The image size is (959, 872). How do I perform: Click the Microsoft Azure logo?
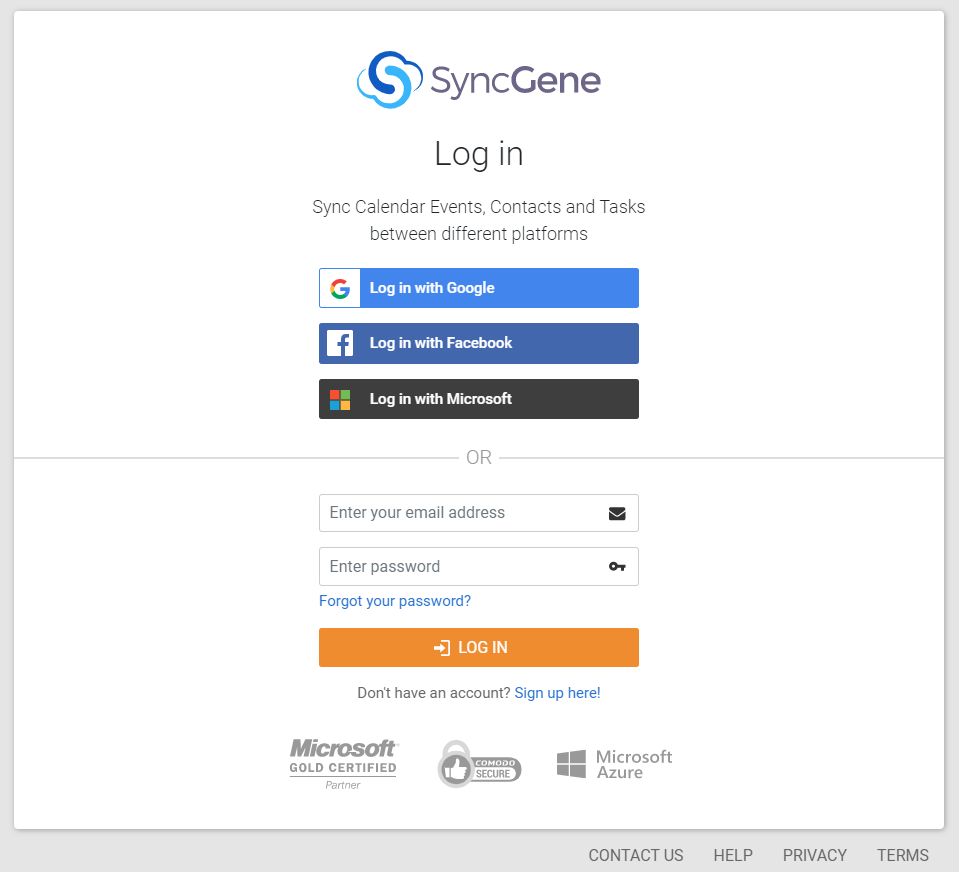pyautogui.click(x=615, y=764)
